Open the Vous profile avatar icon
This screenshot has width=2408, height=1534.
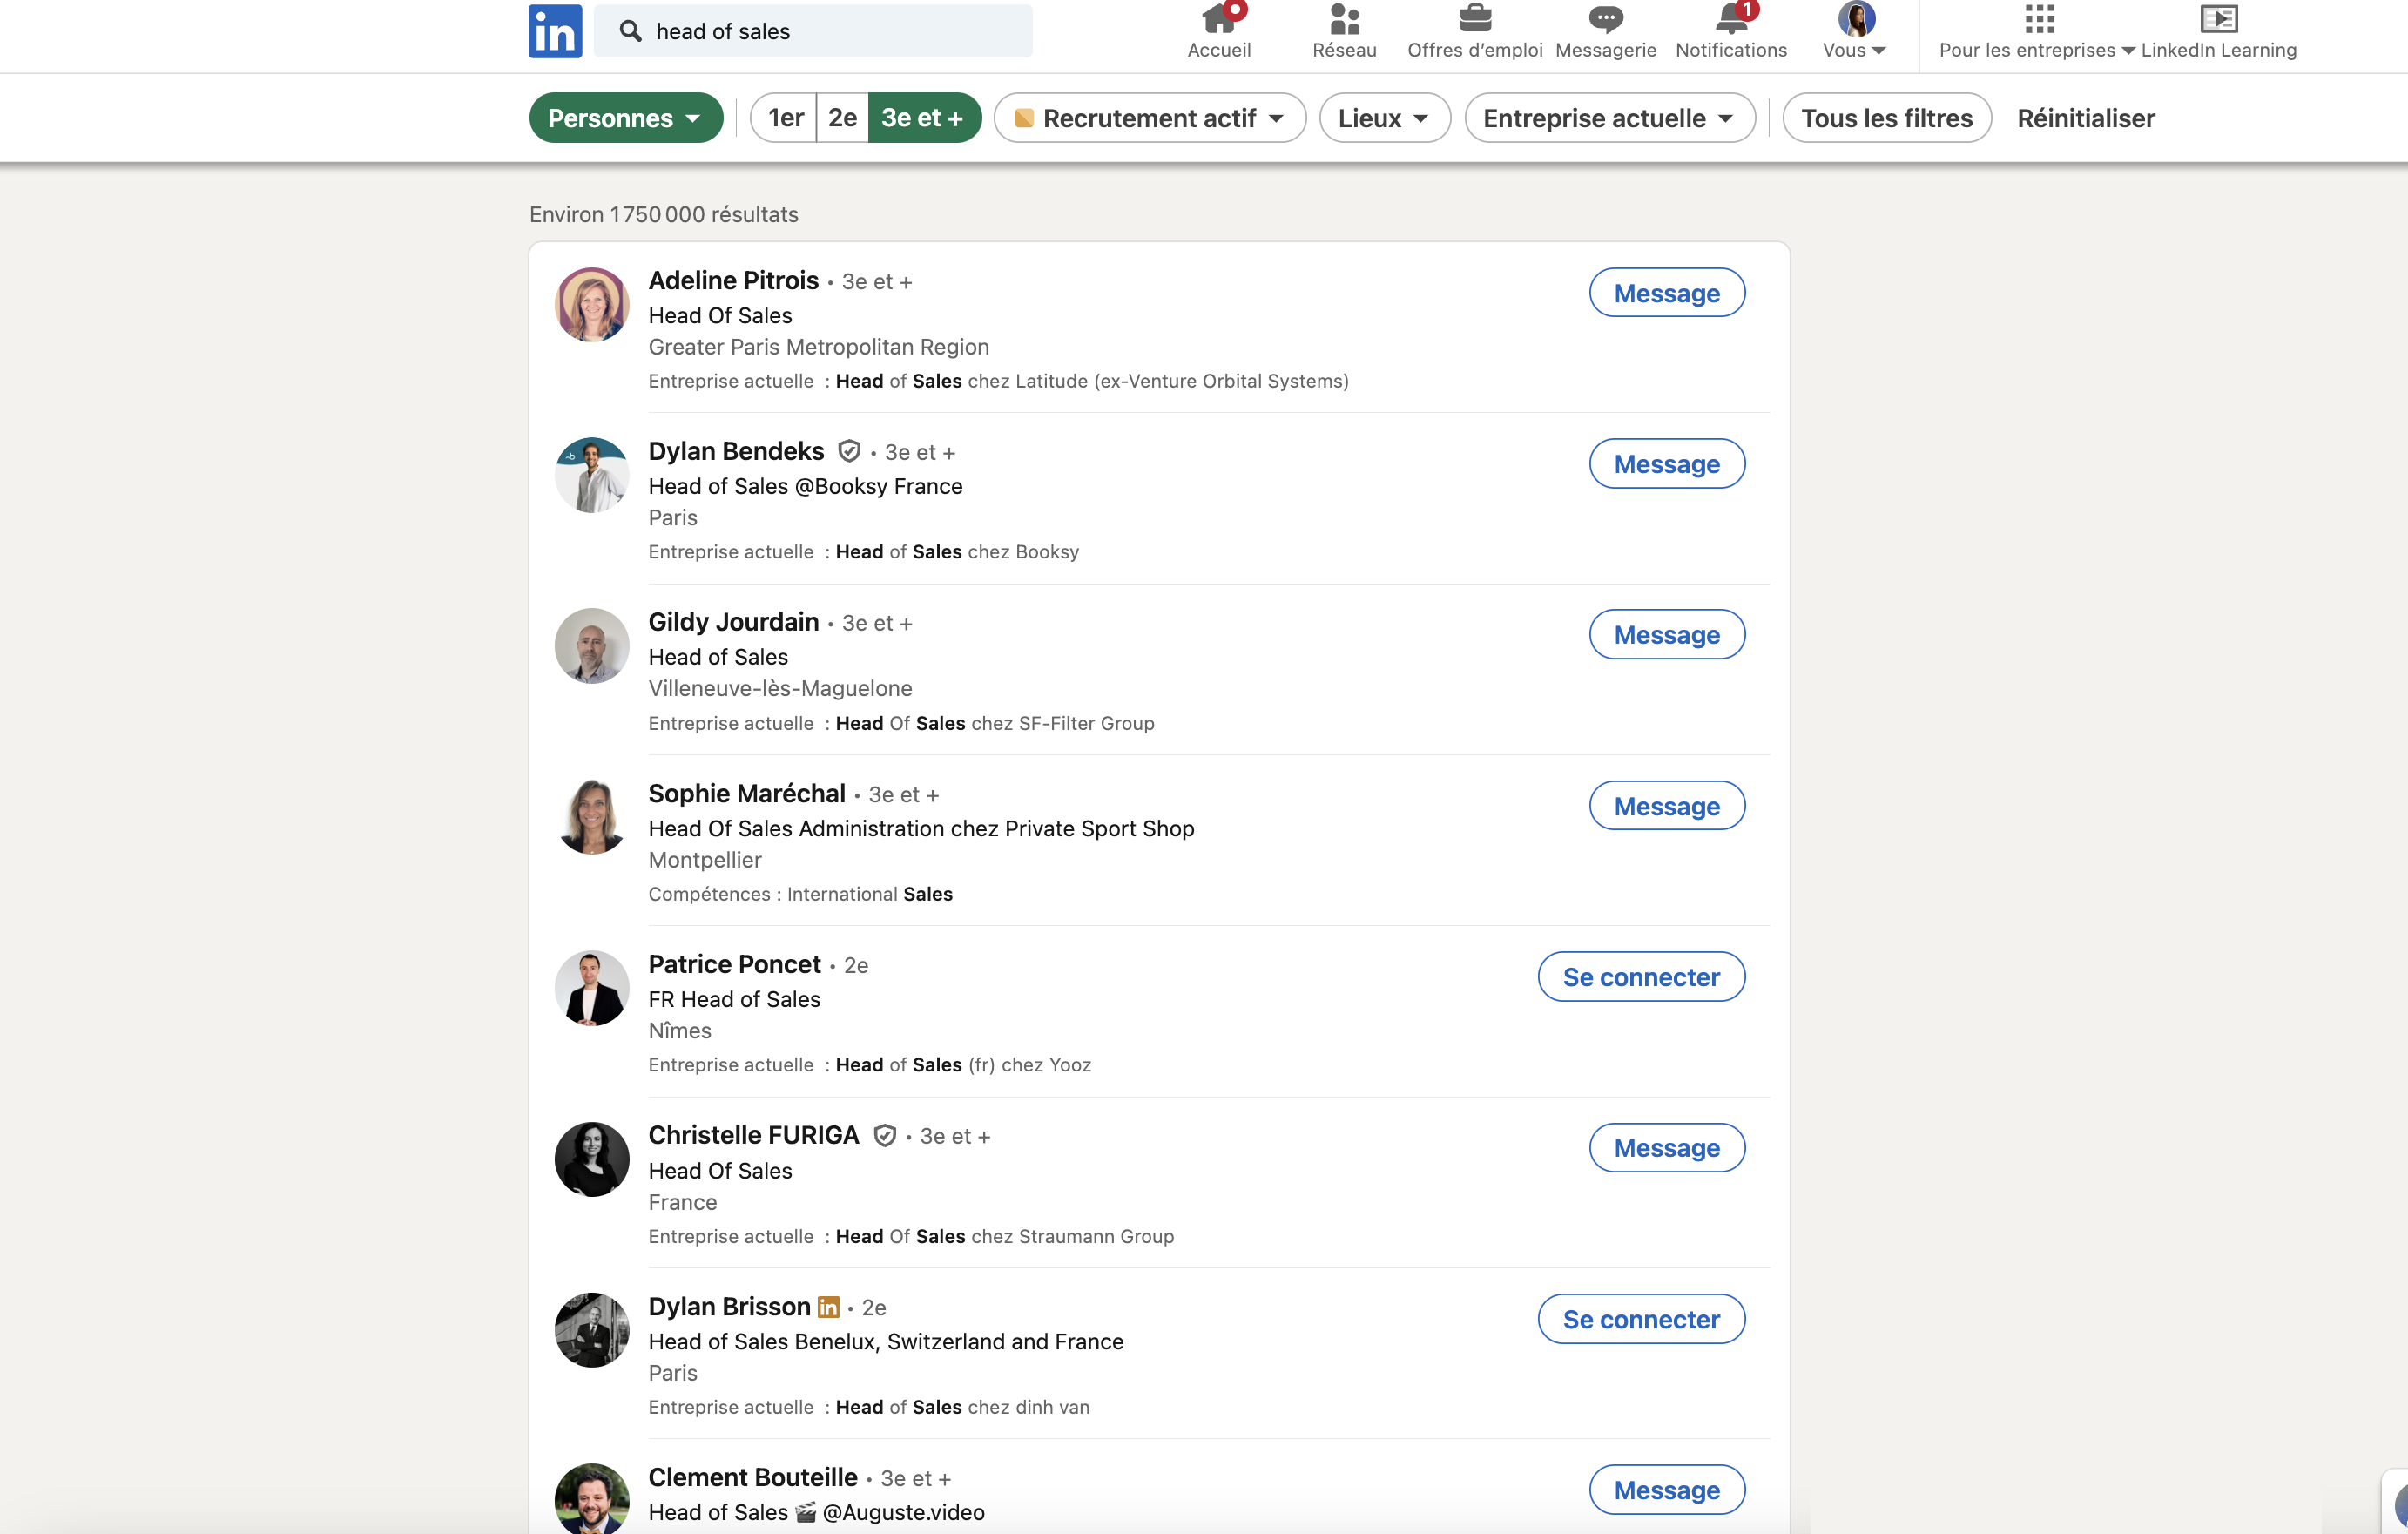pos(1855,19)
